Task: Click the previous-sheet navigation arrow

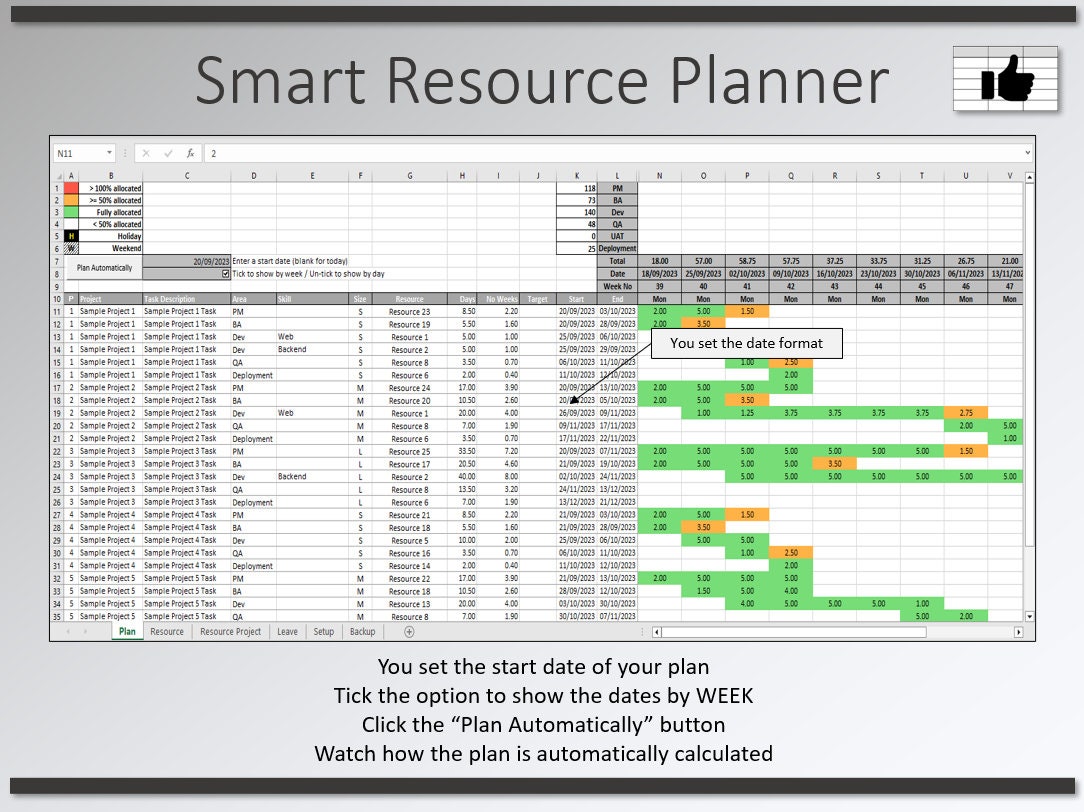Action: 68,632
